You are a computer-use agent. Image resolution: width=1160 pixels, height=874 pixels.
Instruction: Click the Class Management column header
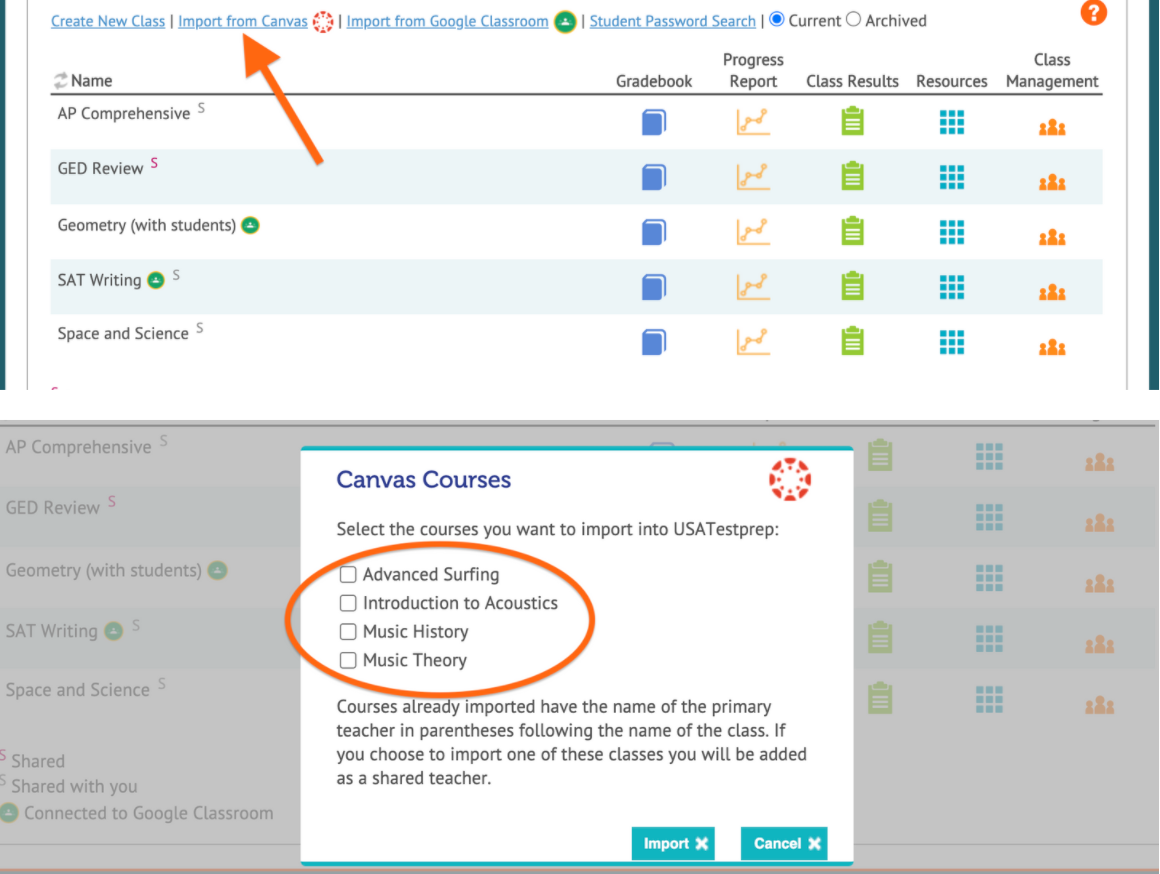click(1052, 70)
